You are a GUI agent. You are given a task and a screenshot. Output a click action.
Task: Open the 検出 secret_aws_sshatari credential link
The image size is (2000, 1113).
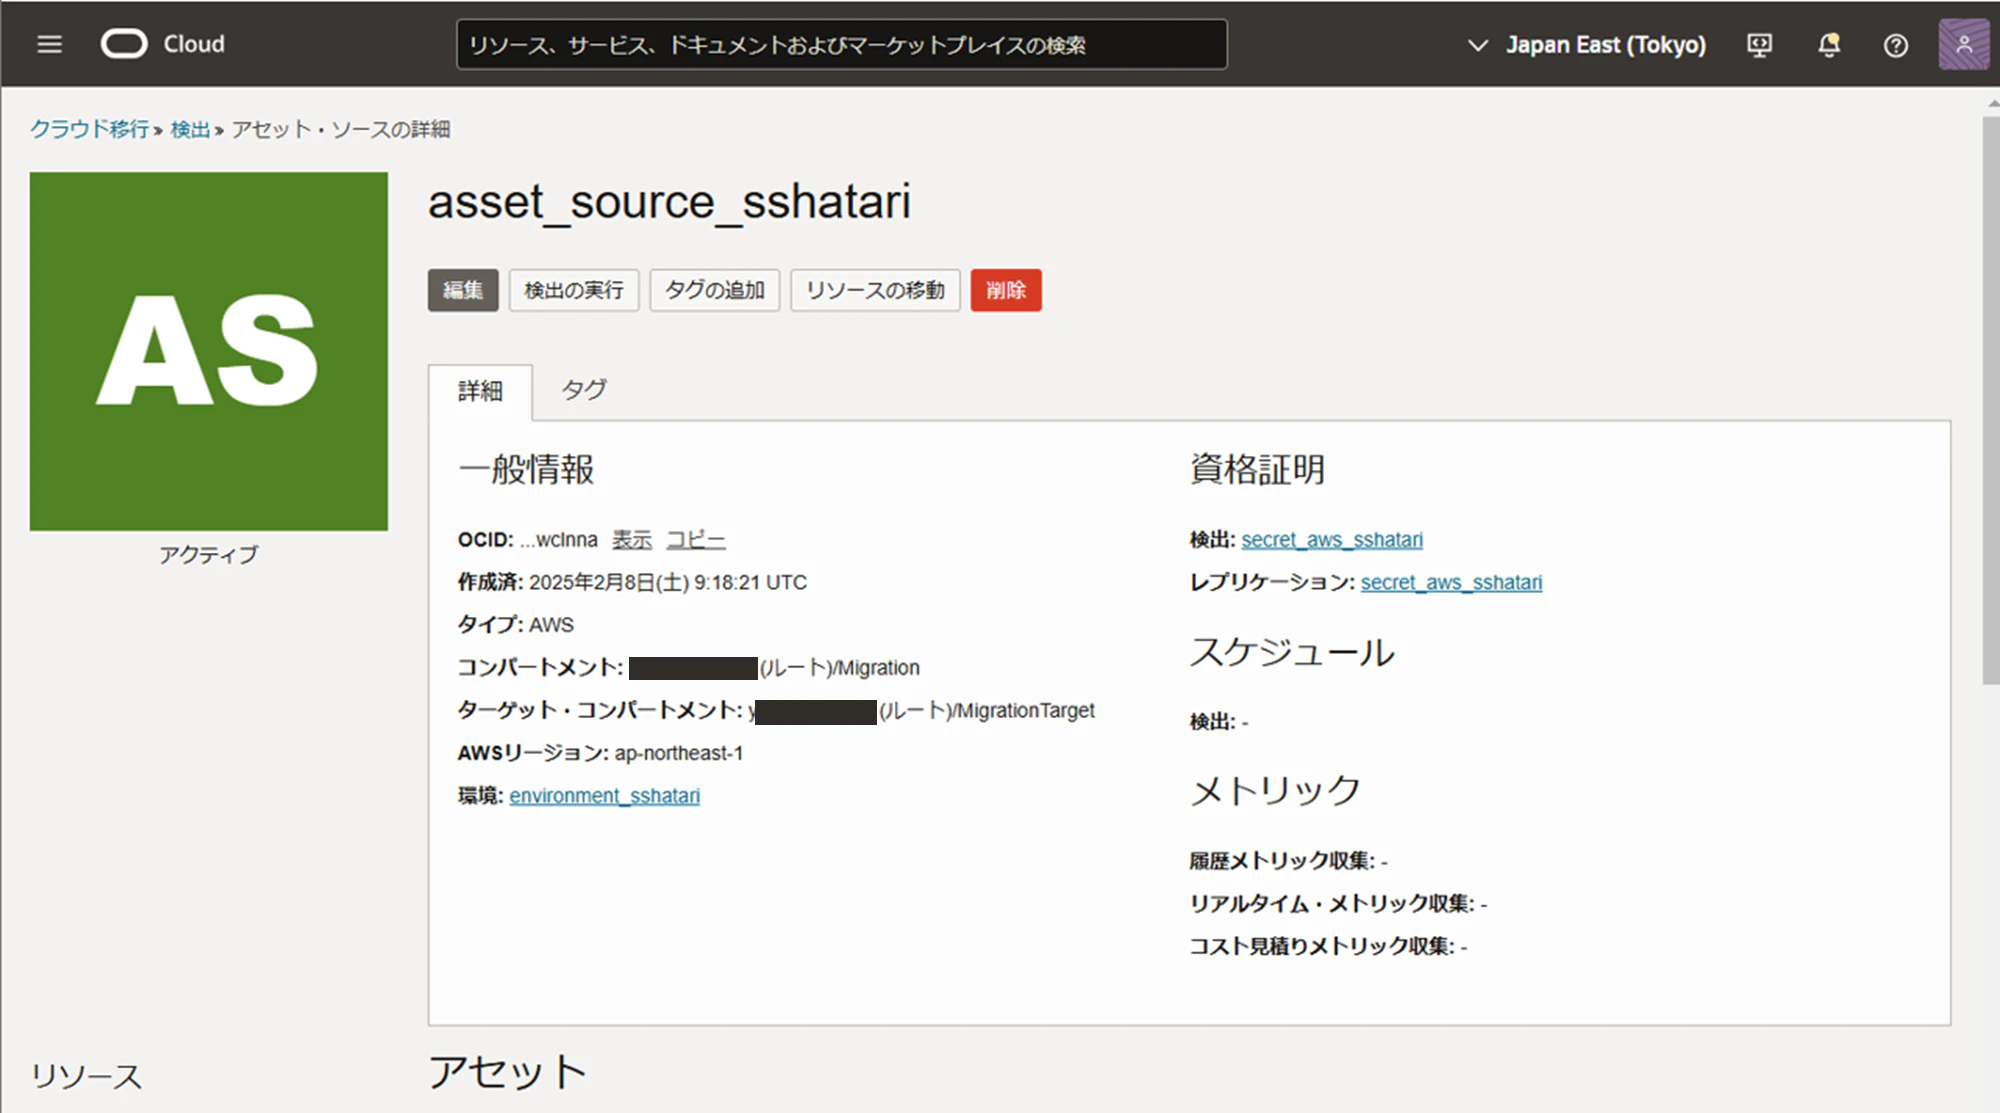[x=1332, y=540]
